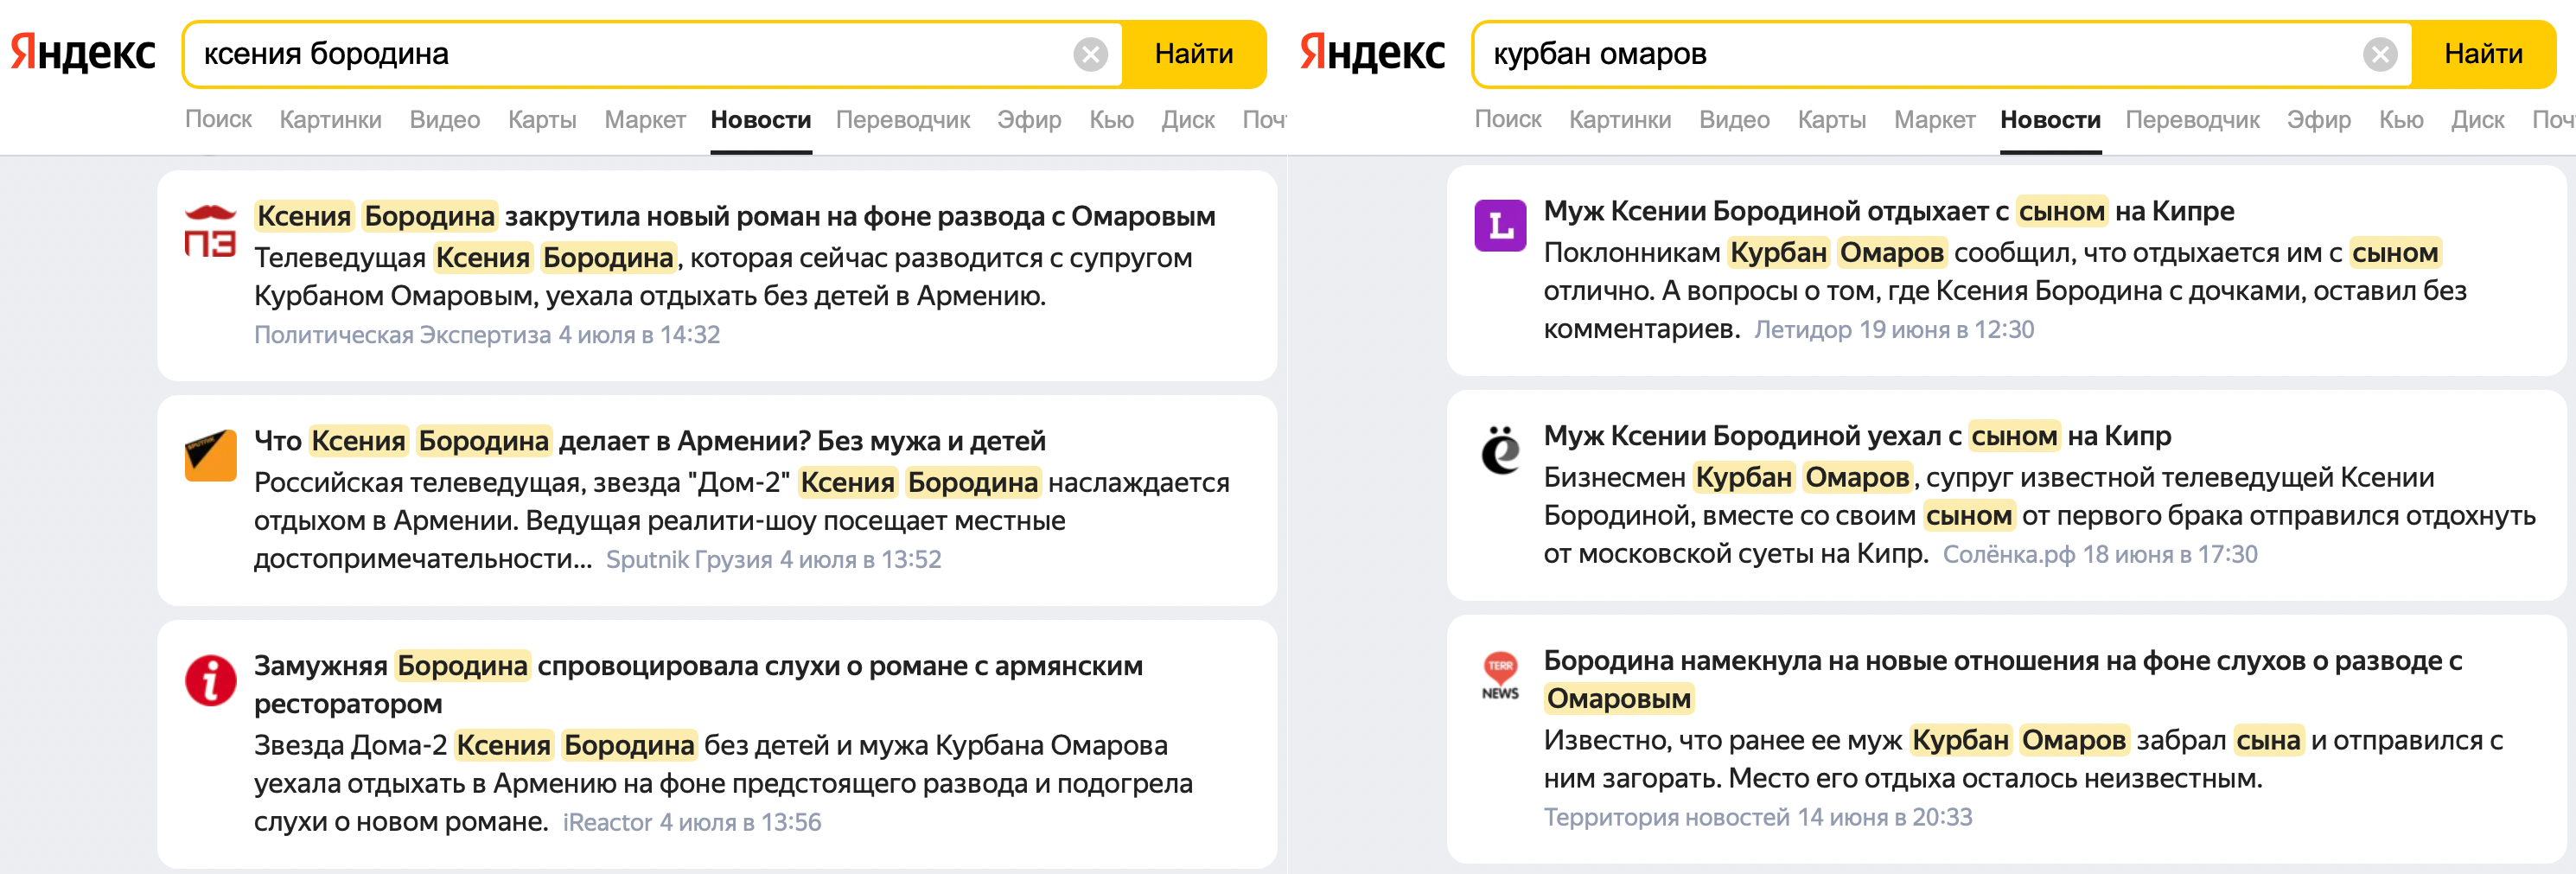The width and height of the screenshot is (2576, 874).
Task: Open Эфир tab in right window
Action: pos(2319,120)
